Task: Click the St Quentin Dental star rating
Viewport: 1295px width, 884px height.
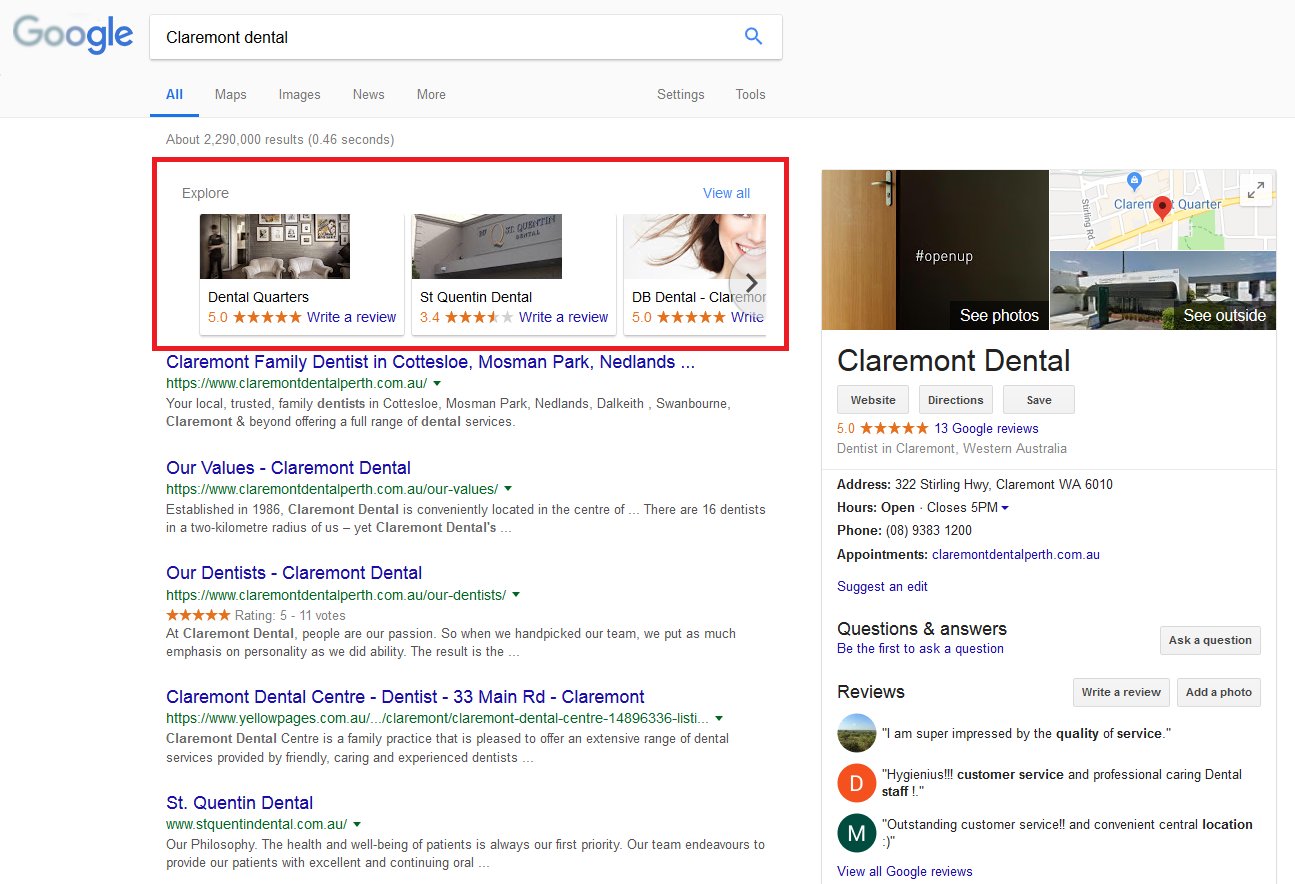Action: (479, 317)
